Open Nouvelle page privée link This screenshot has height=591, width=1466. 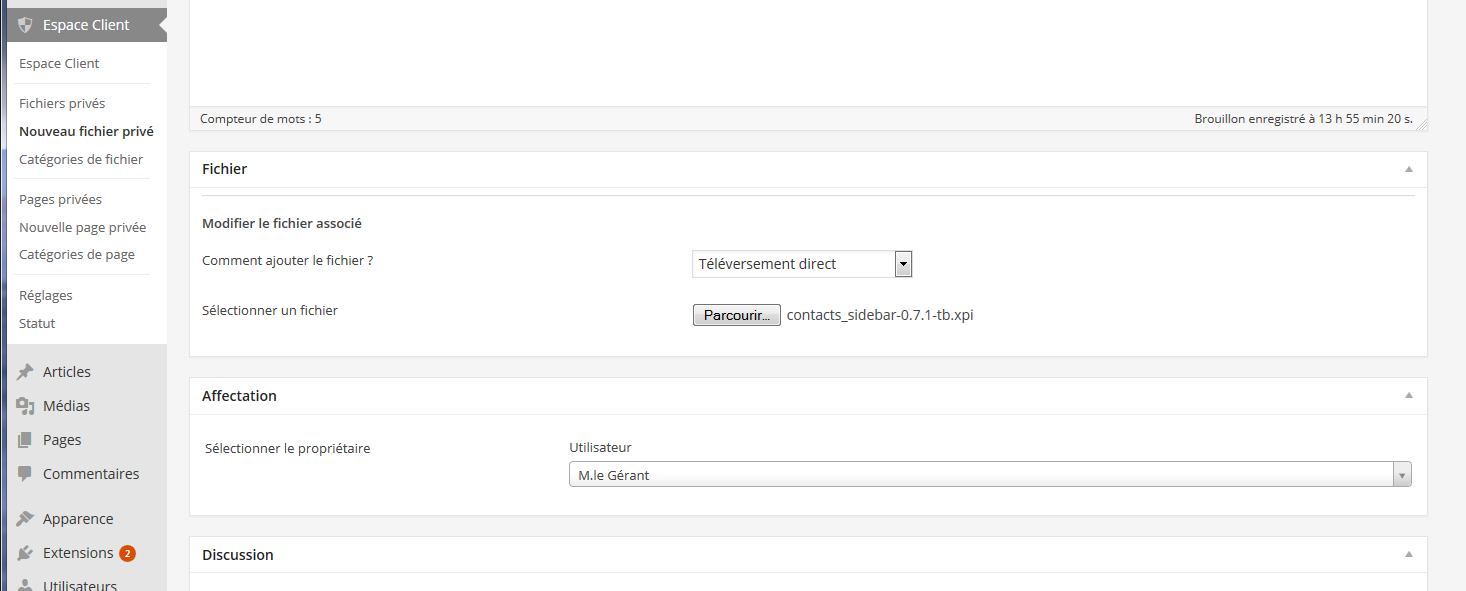[x=82, y=227]
